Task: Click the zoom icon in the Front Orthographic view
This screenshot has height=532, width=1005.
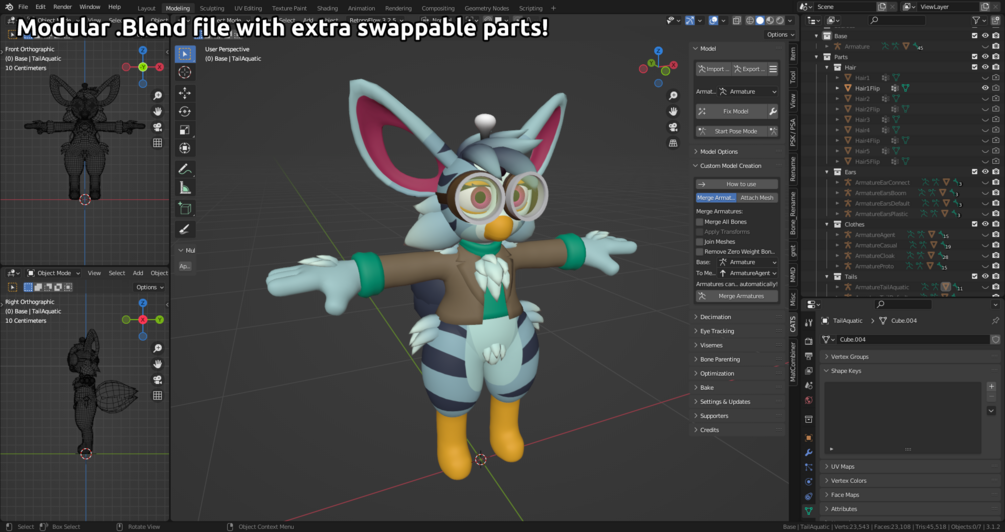Action: click(x=157, y=96)
